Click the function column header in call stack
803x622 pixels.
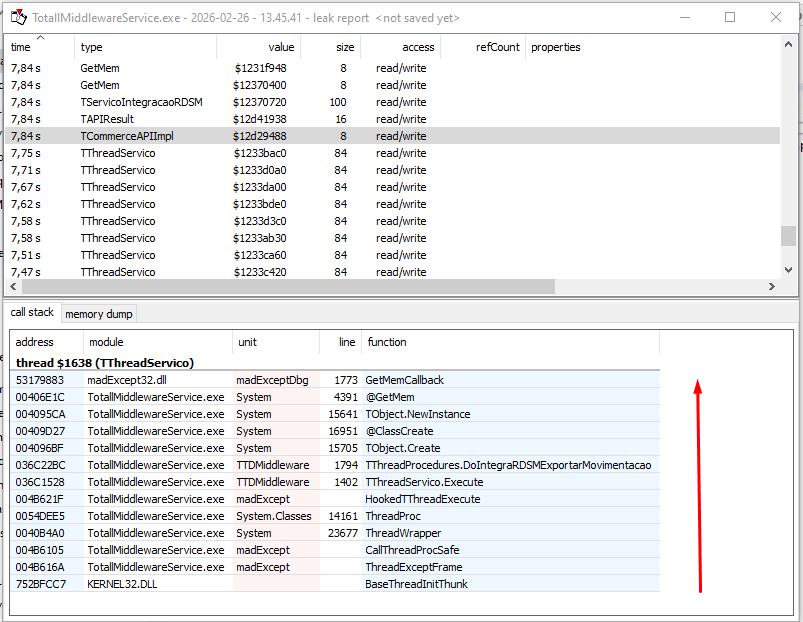(x=511, y=342)
